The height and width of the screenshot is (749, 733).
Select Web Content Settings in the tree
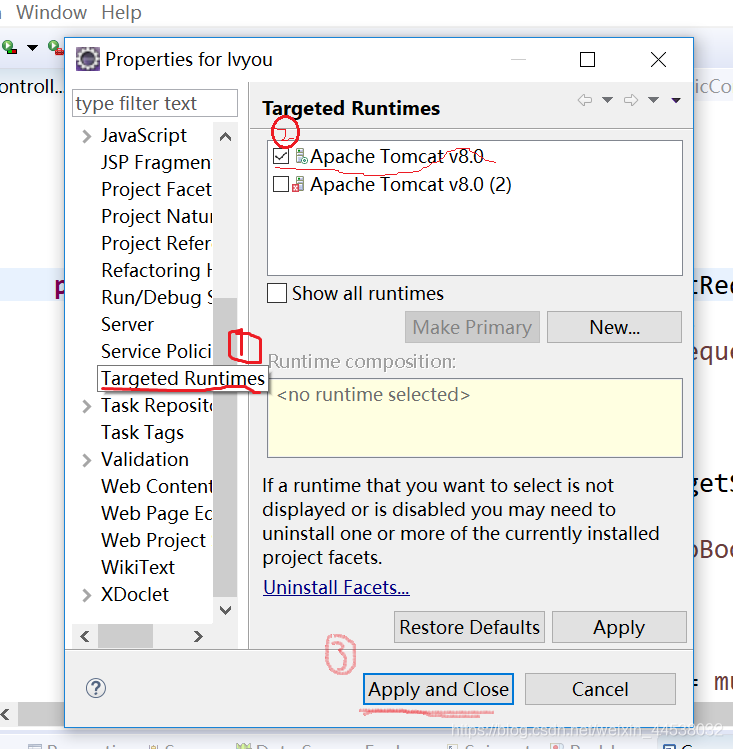click(x=157, y=487)
